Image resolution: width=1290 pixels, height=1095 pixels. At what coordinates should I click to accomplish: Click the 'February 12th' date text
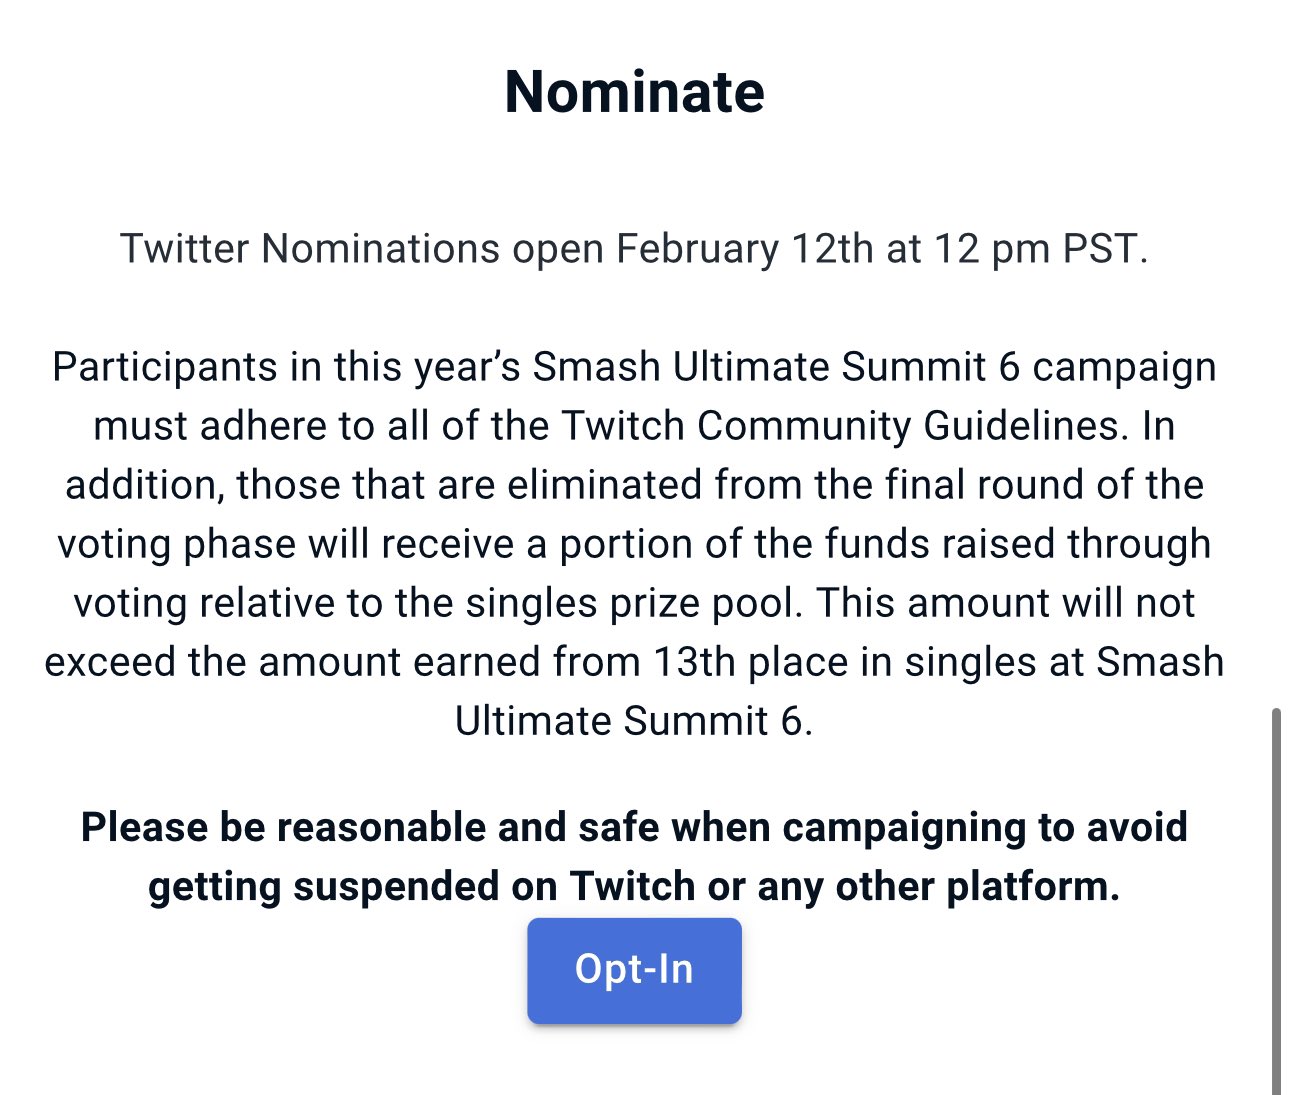pos(745,249)
